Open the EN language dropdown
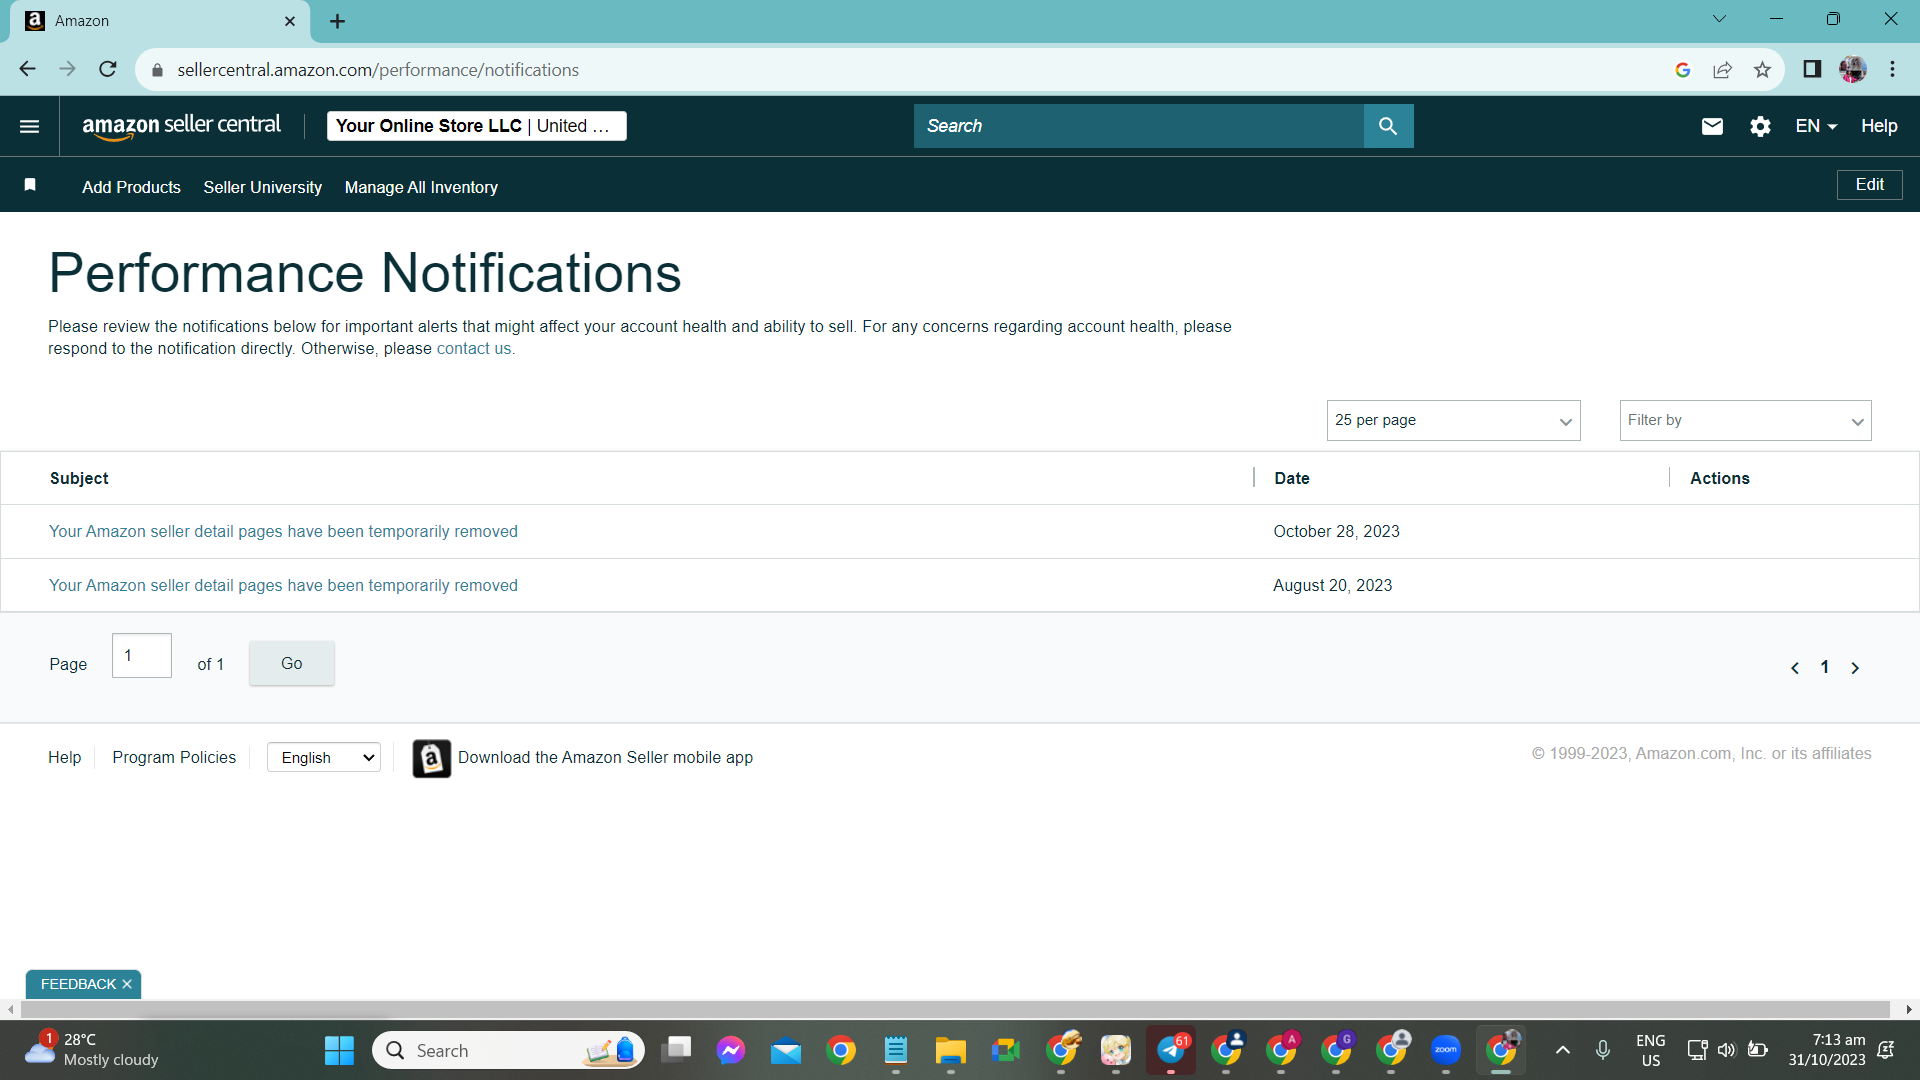The width and height of the screenshot is (1920, 1080). click(1816, 126)
